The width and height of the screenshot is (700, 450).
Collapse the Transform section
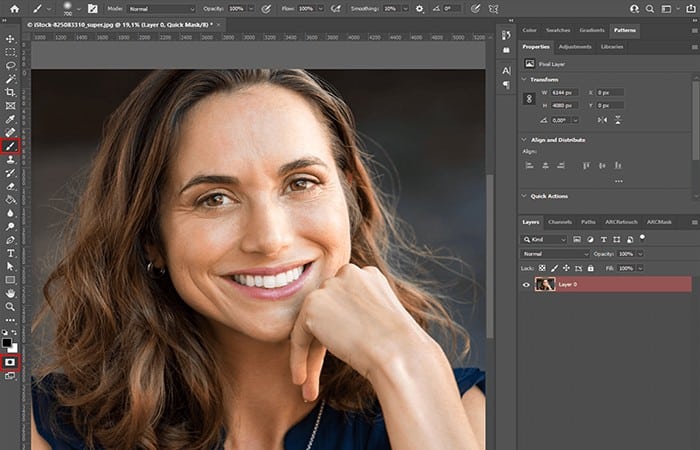point(524,79)
